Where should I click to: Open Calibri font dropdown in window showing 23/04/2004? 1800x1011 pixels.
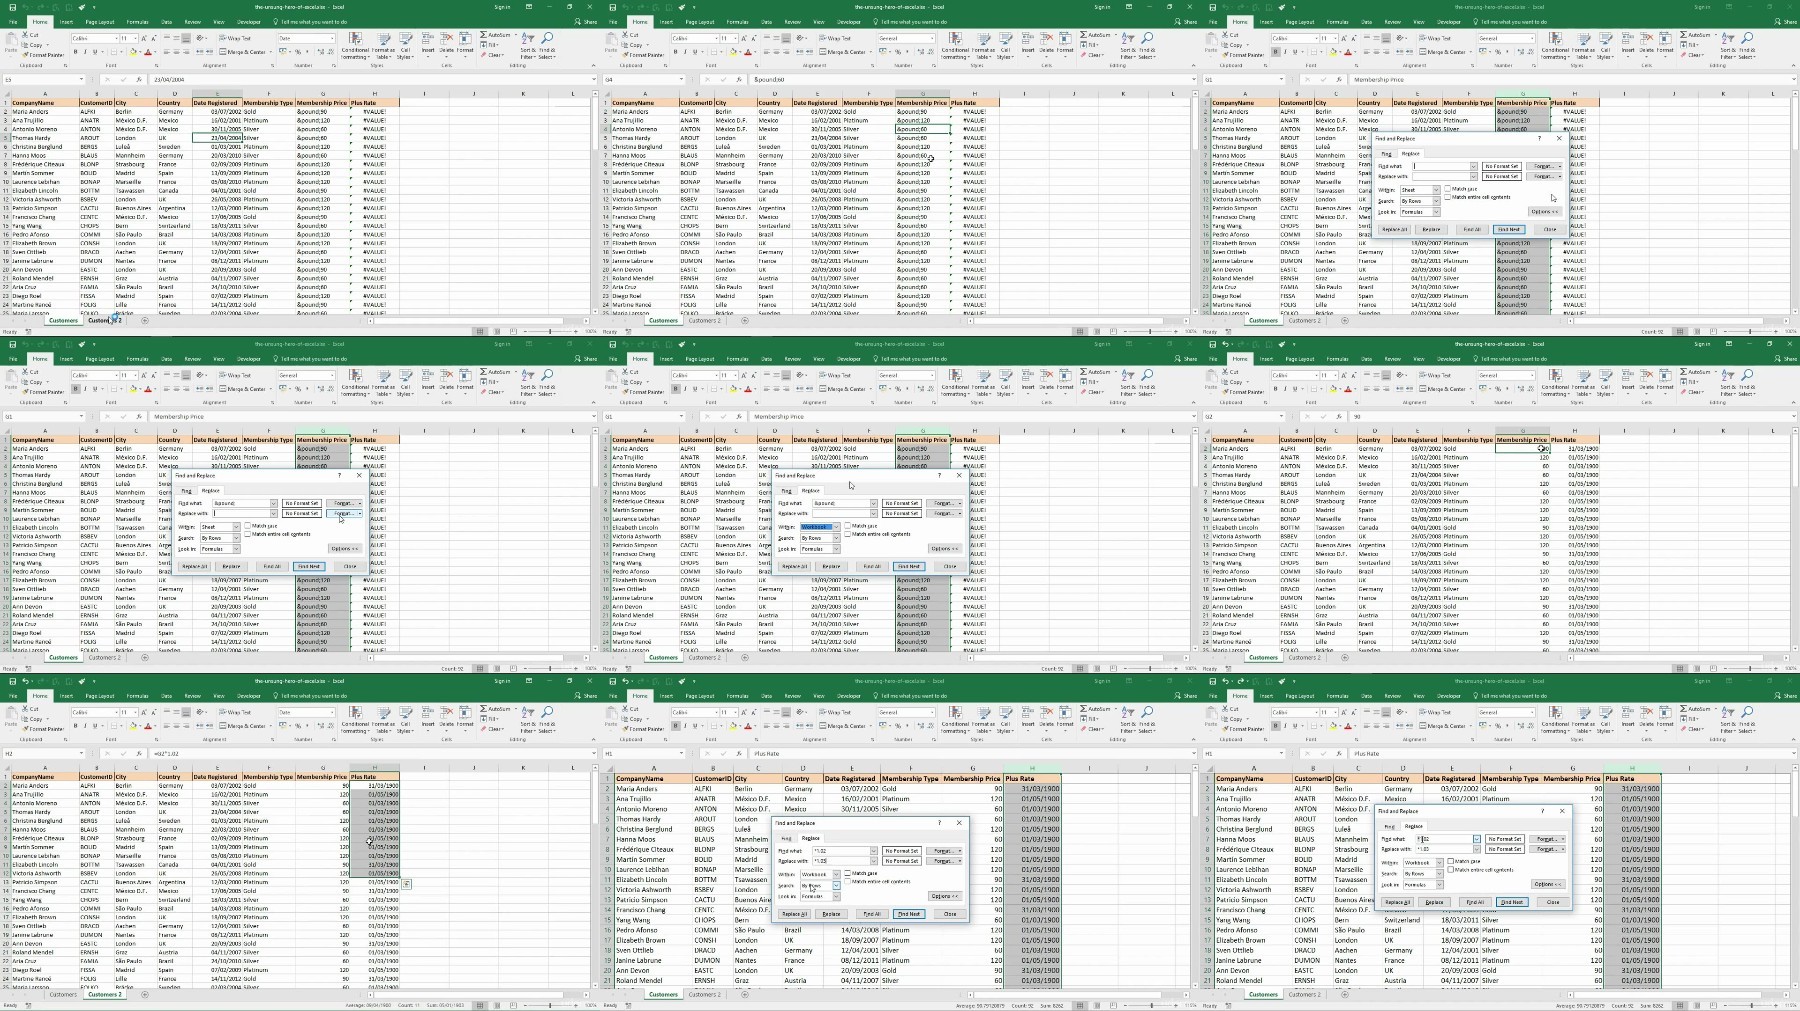(116, 38)
